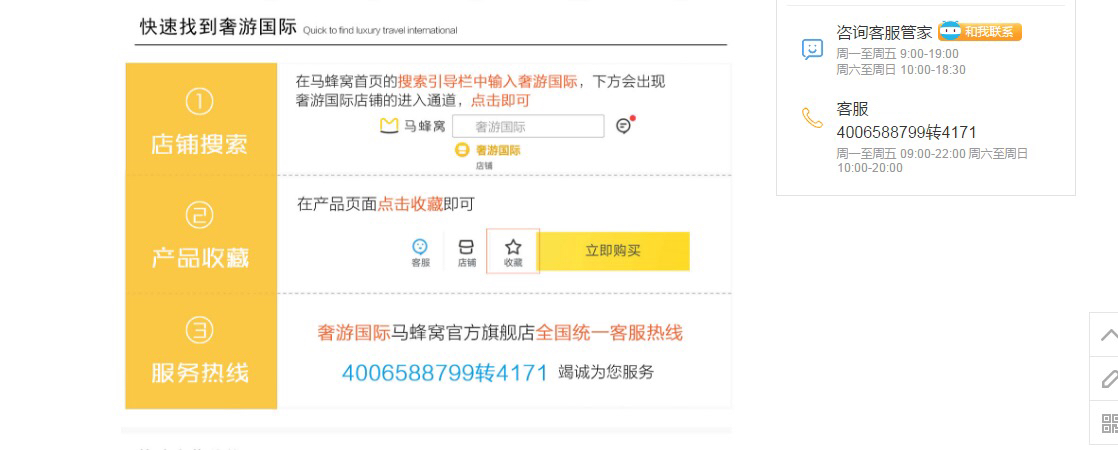Click the orange phone handset icon beside 客服
The image size is (1118, 450).
(812, 118)
